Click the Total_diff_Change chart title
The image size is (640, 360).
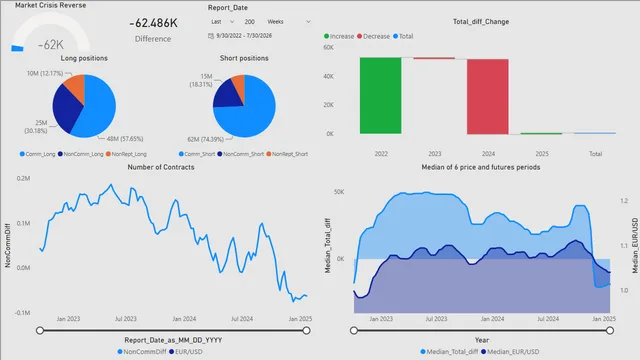pos(481,22)
